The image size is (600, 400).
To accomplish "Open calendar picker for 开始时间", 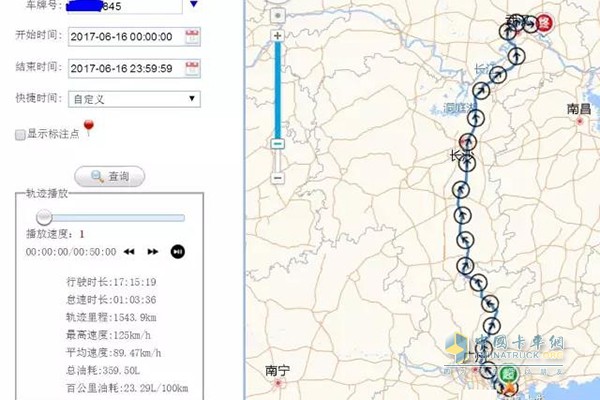I will pos(193,37).
